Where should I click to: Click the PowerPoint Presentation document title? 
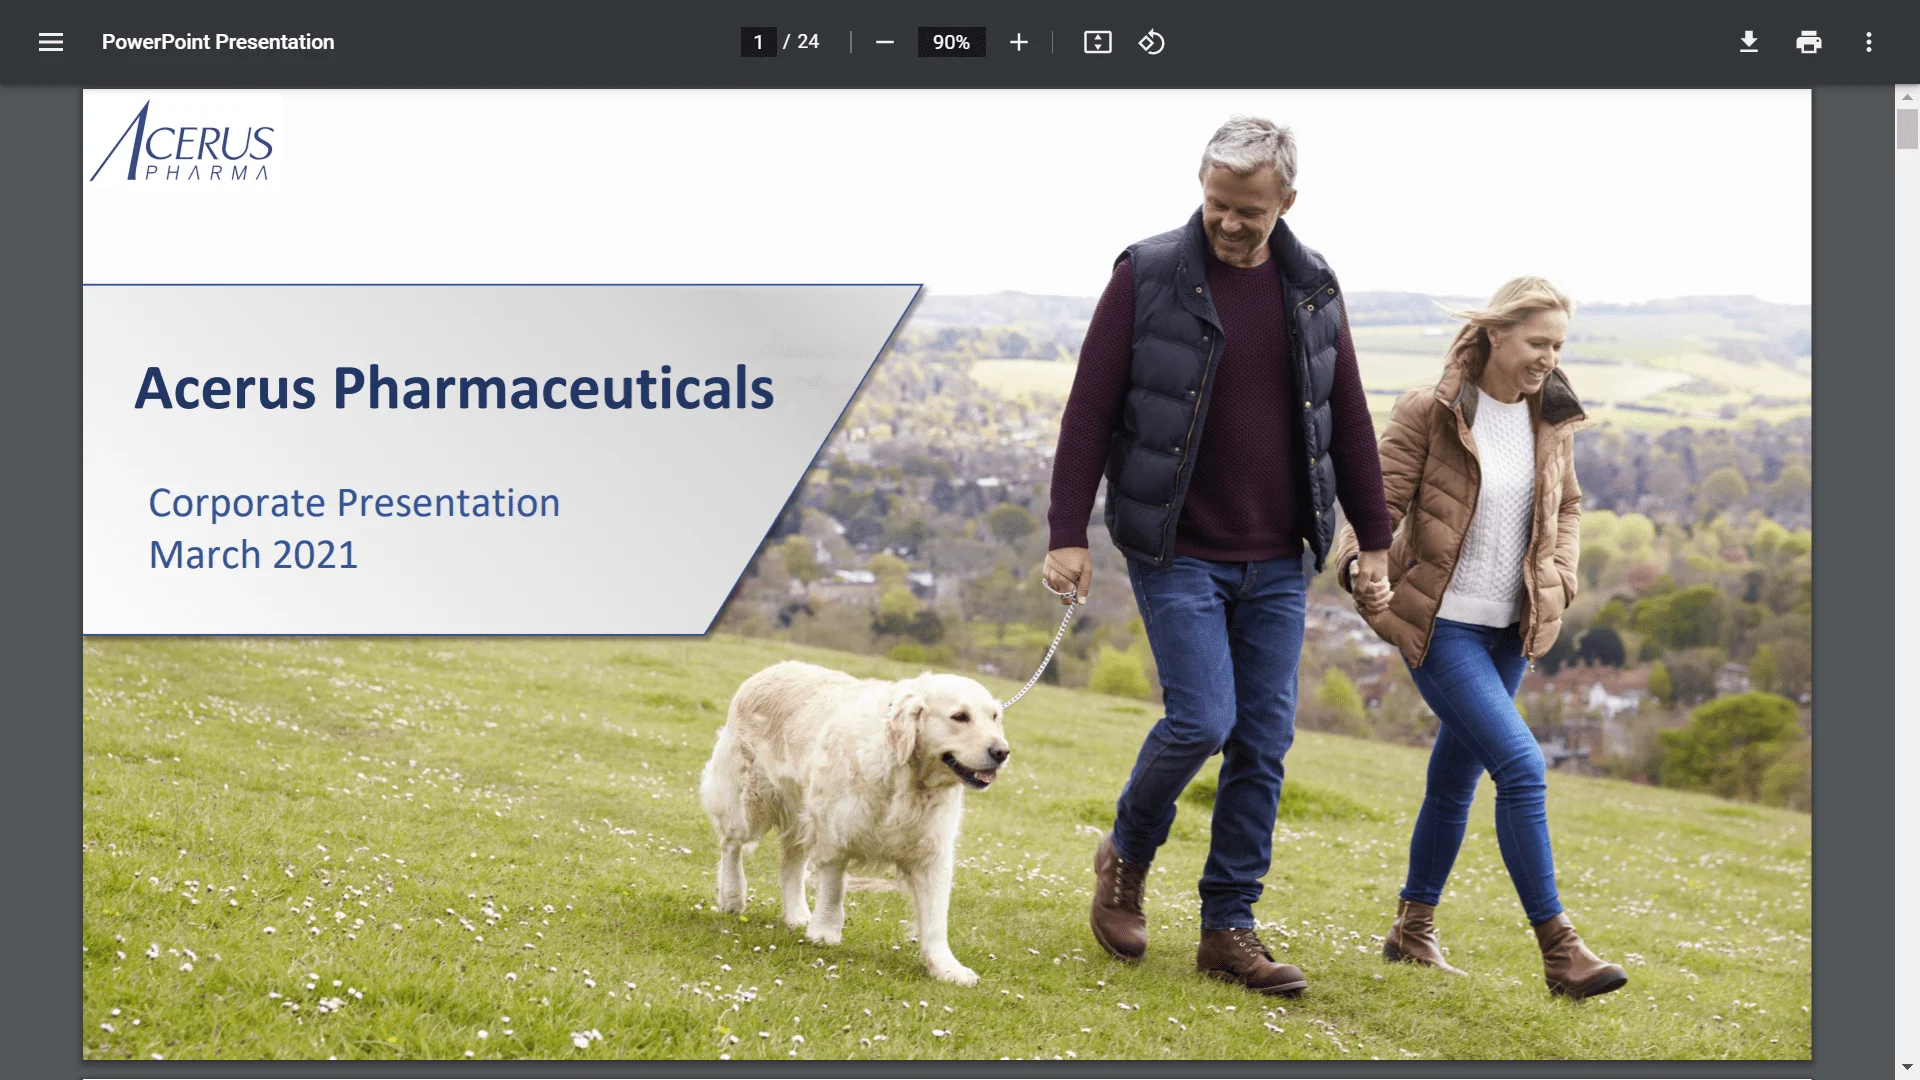tap(218, 42)
